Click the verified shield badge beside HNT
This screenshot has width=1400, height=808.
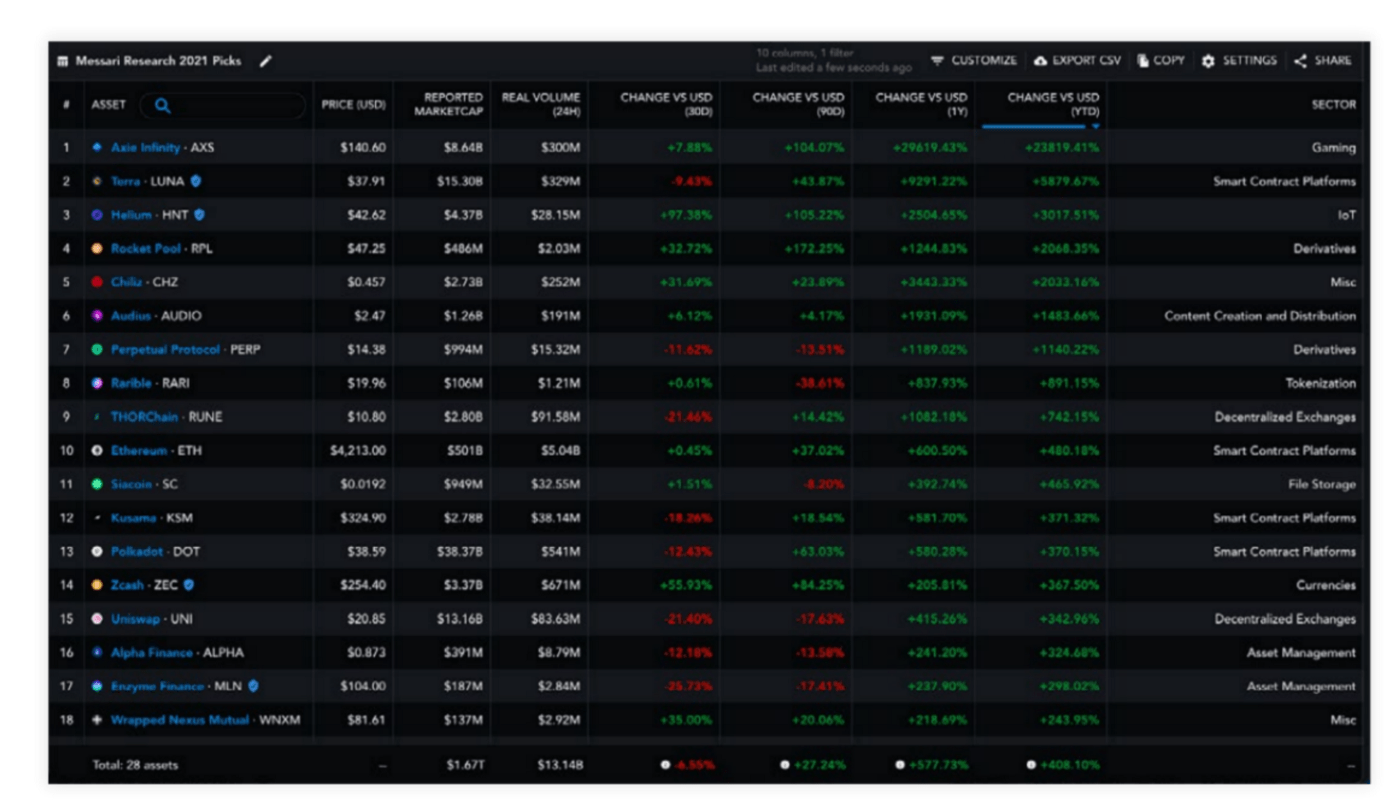click(x=200, y=215)
